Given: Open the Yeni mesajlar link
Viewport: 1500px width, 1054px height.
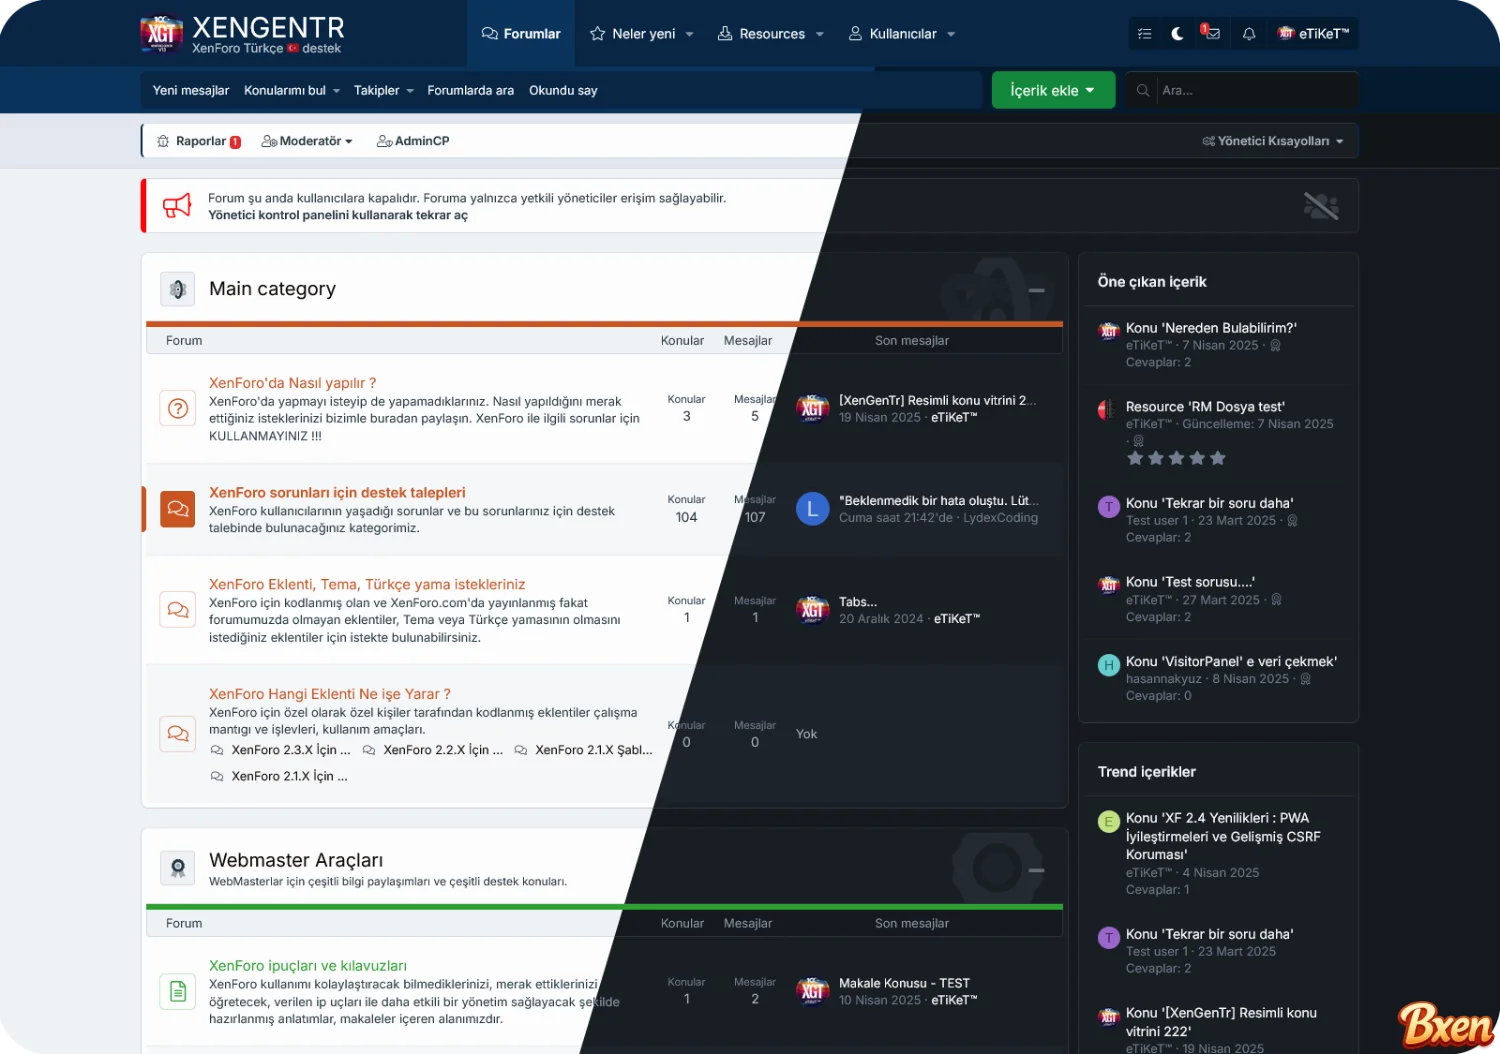Looking at the screenshot, I should tap(191, 90).
